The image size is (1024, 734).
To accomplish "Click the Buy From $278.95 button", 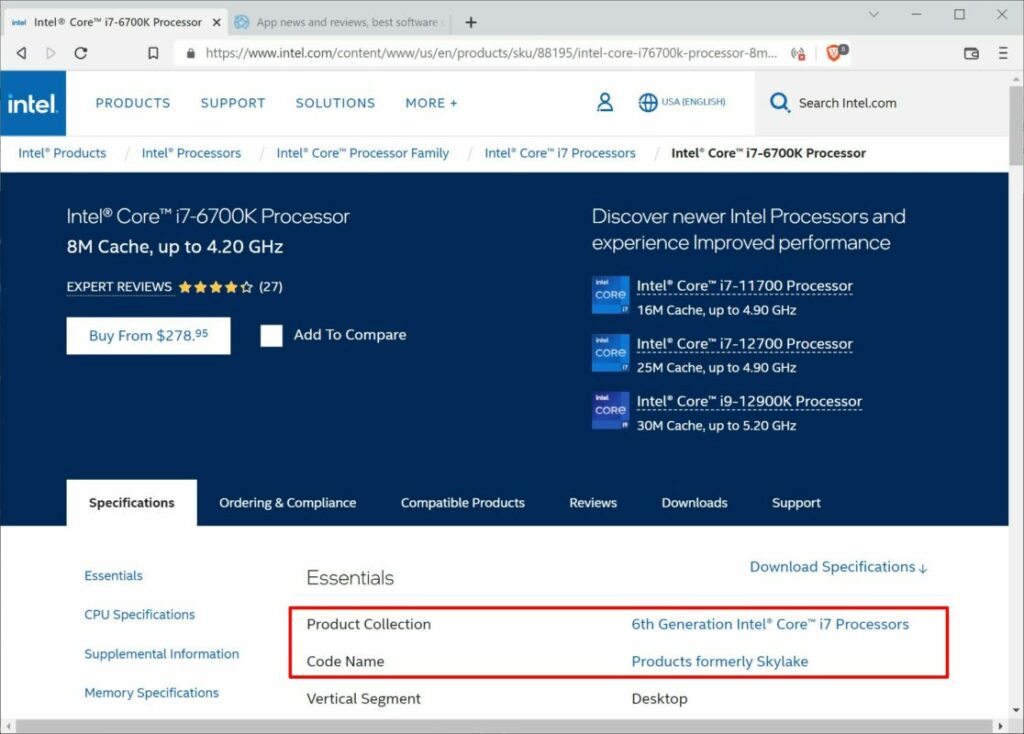I will pyautogui.click(x=148, y=336).
